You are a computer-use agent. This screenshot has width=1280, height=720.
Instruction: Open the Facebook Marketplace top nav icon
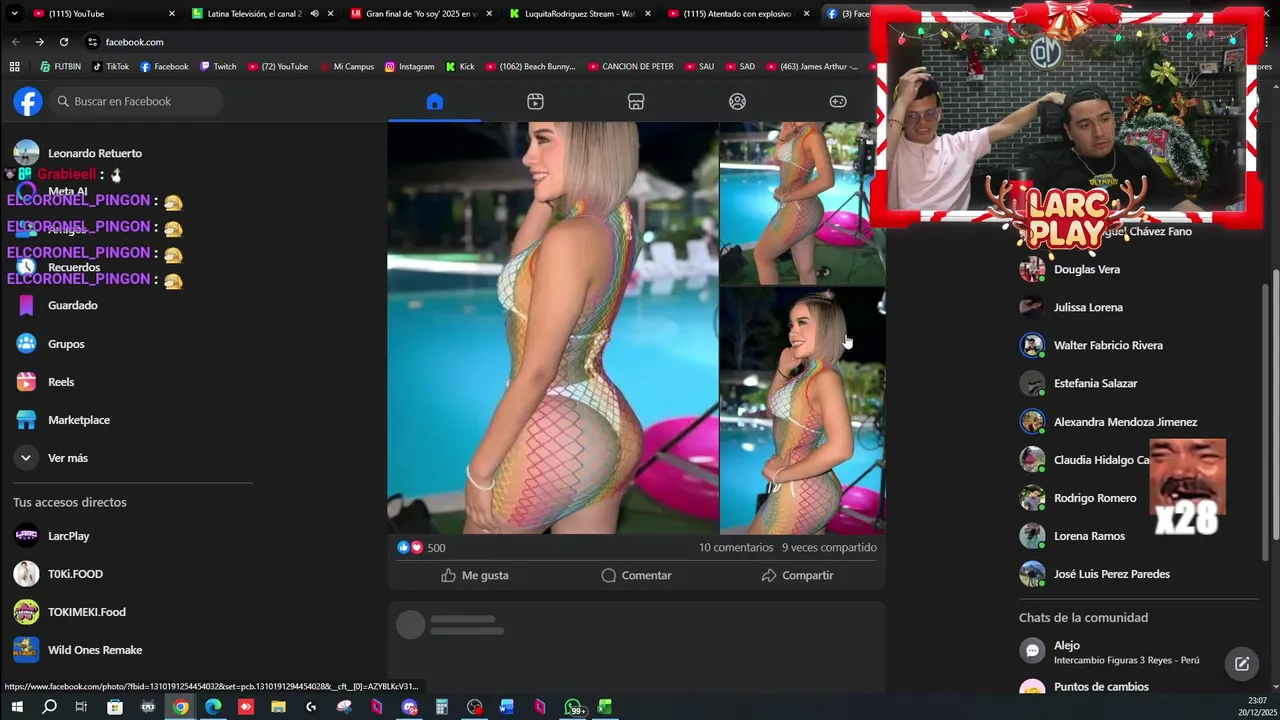636,101
